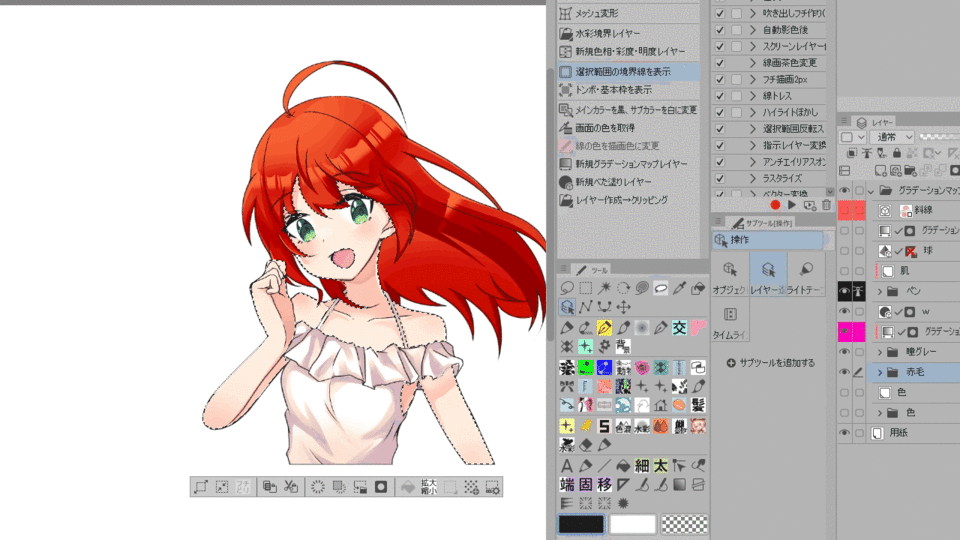Select the black main color swatch
Viewport: 960px width, 540px height.
tap(581, 524)
